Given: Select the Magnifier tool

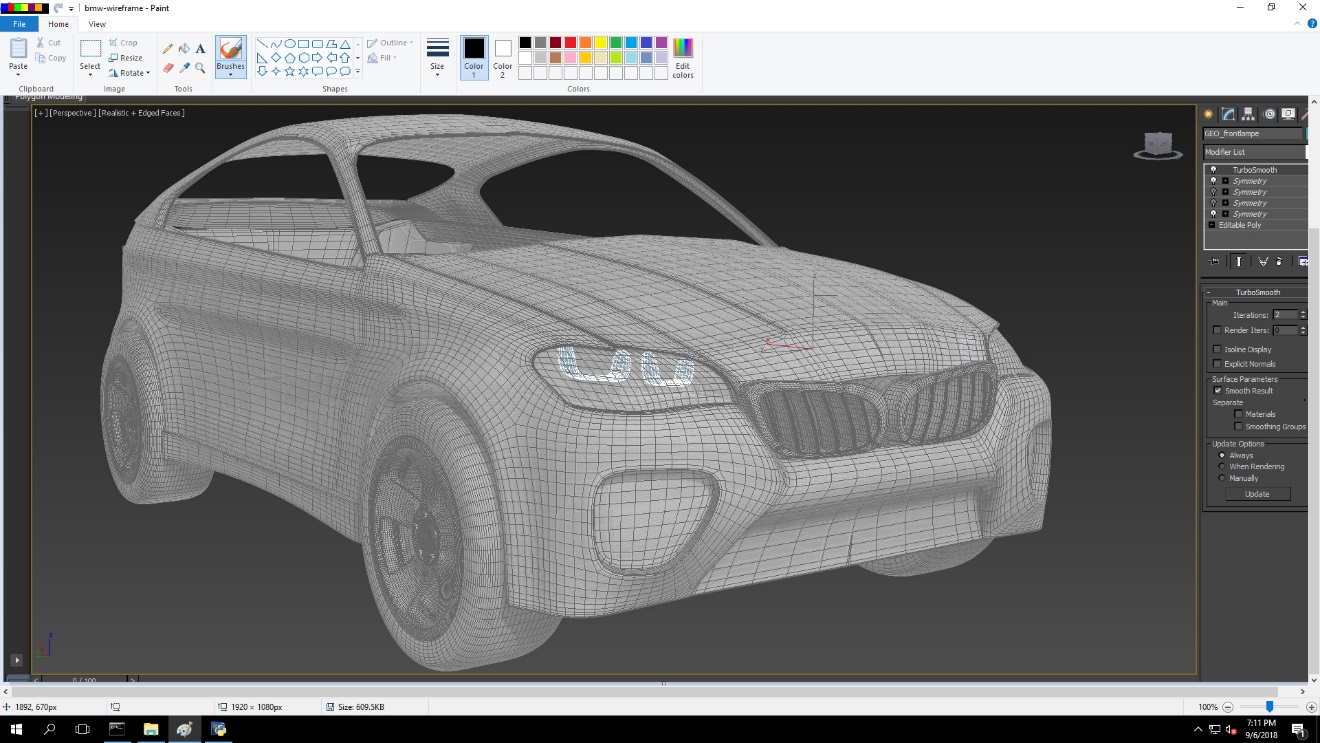Looking at the screenshot, I should coord(200,68).
